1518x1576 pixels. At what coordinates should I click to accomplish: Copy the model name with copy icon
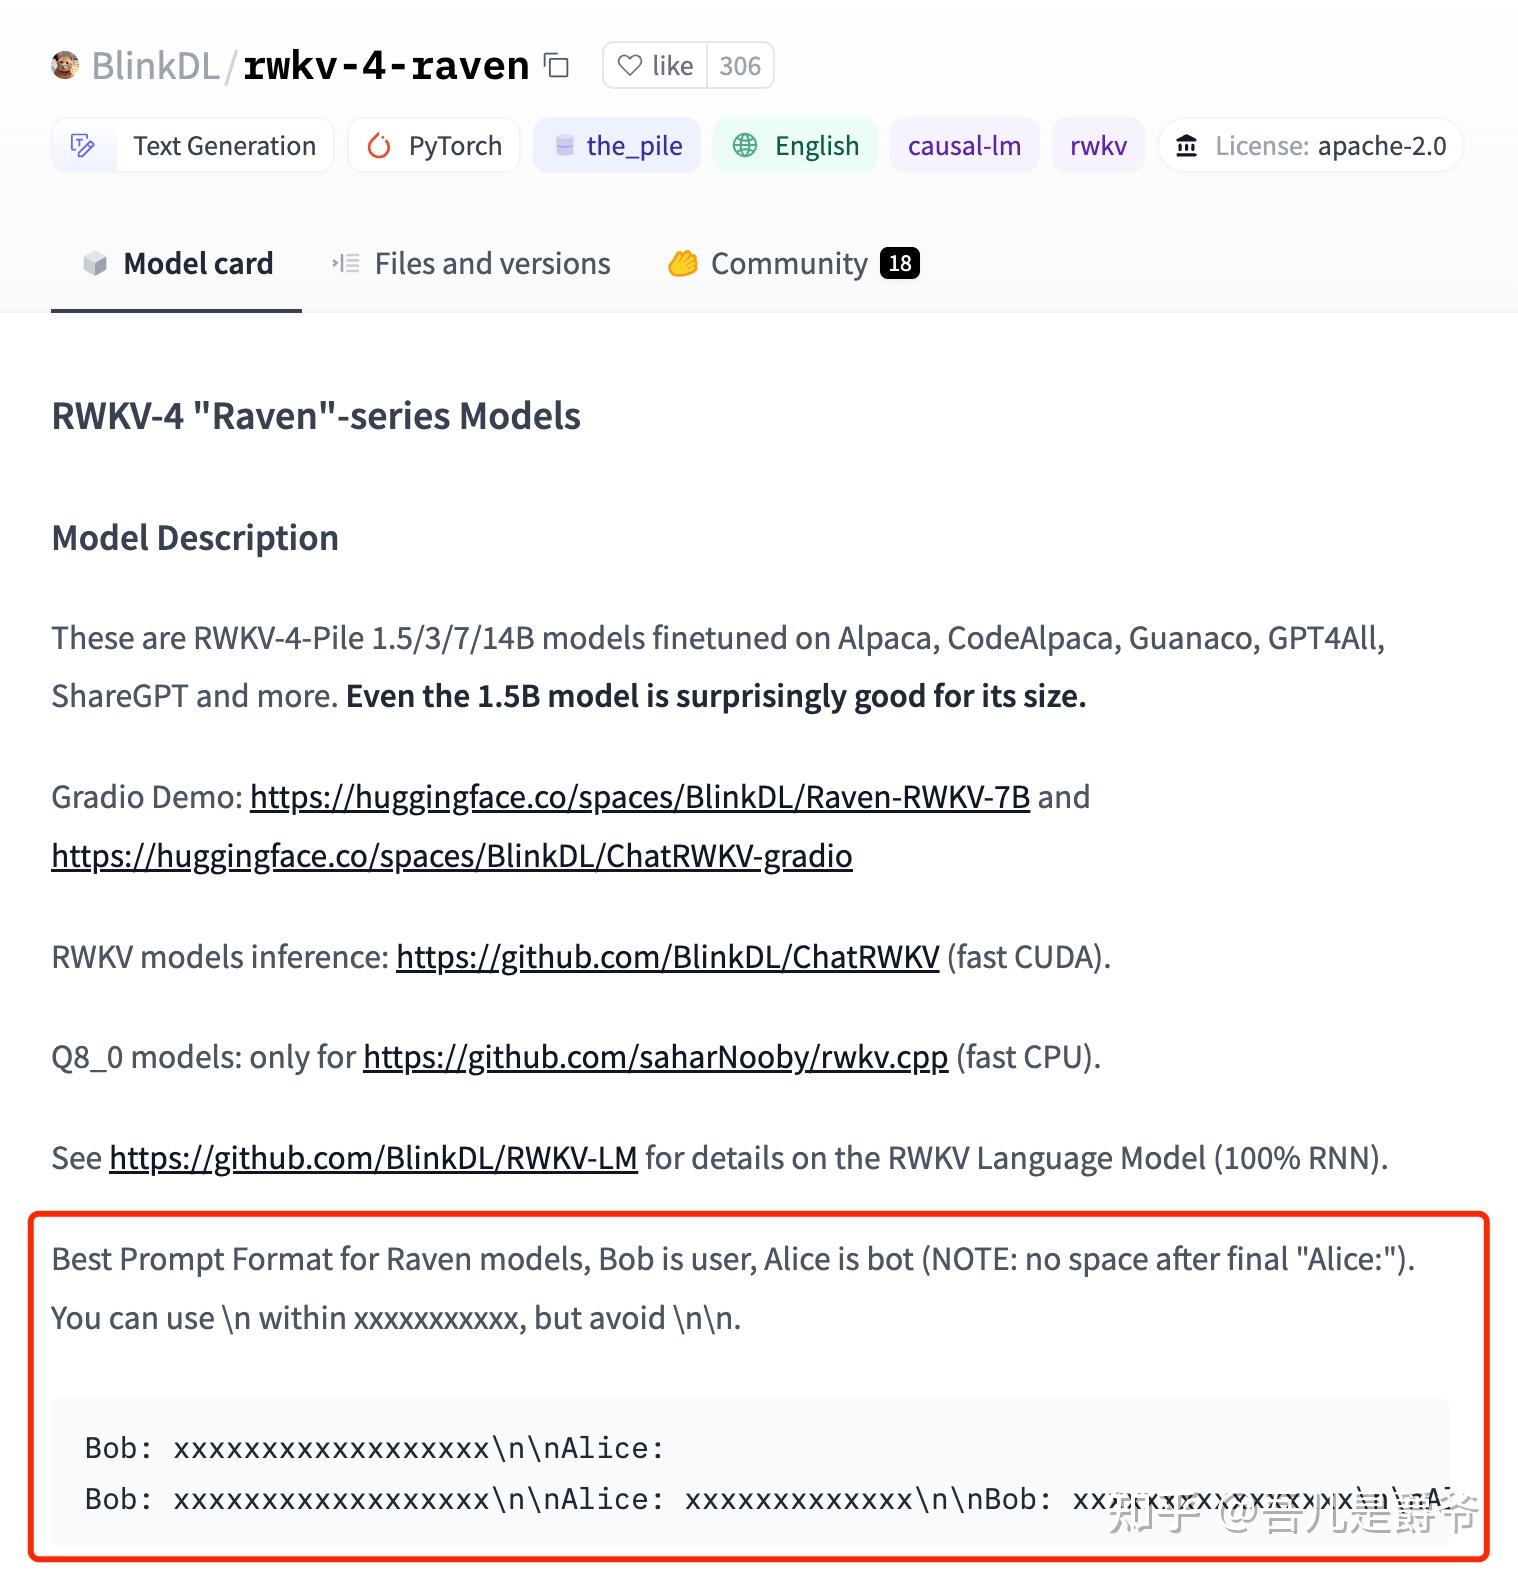coord(557,66)
